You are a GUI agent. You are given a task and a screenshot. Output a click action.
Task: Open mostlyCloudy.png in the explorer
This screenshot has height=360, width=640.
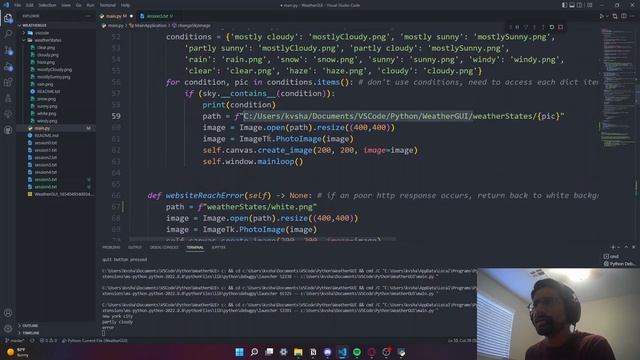[x=54, y=69]
